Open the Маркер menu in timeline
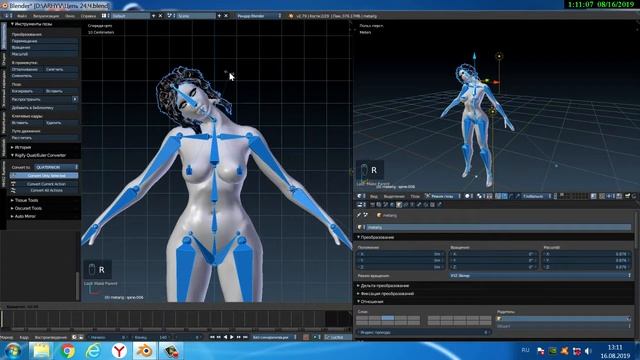The height and width of the screenshot is (360, 640). [x=6, y=338]
